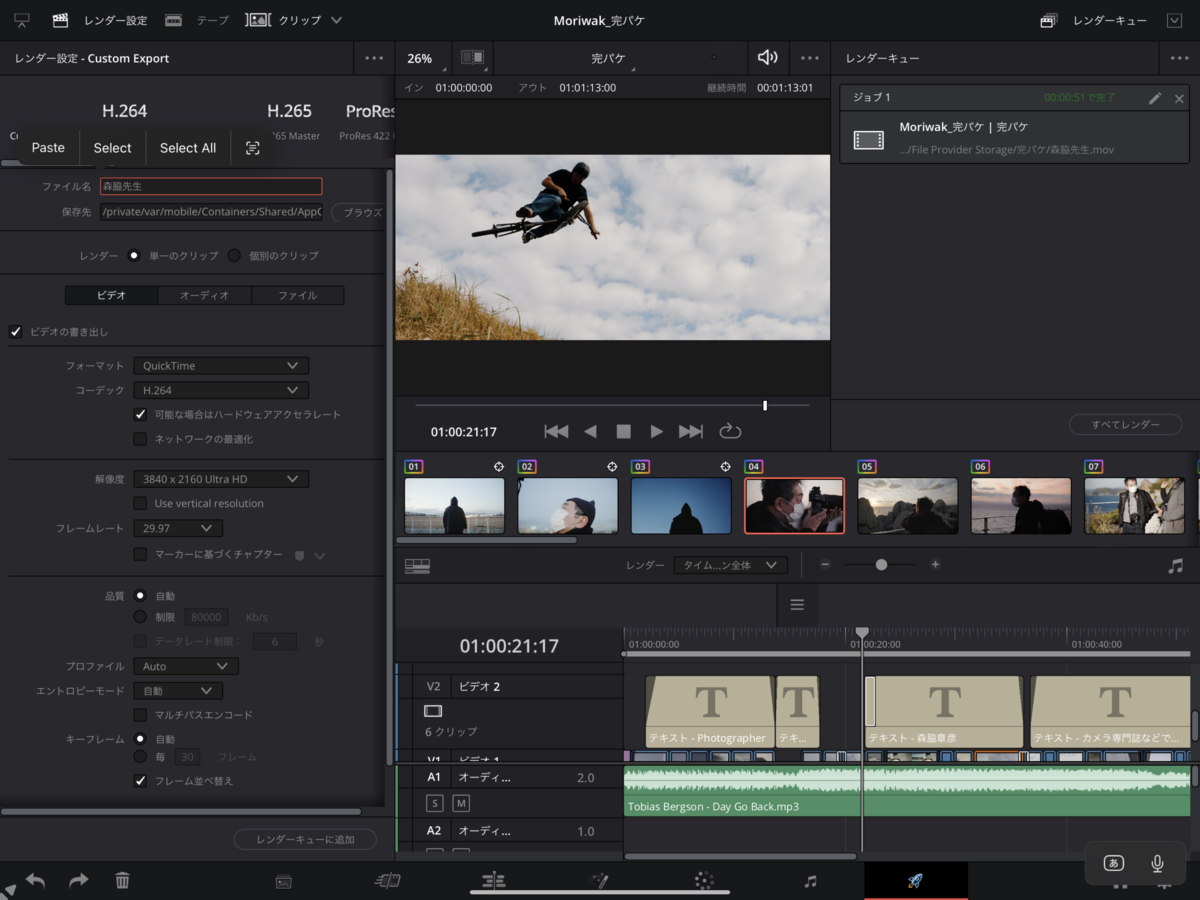Click the Browse (ブラウズ) button
Screen dimensions: 1200x900
pos(357,212)
